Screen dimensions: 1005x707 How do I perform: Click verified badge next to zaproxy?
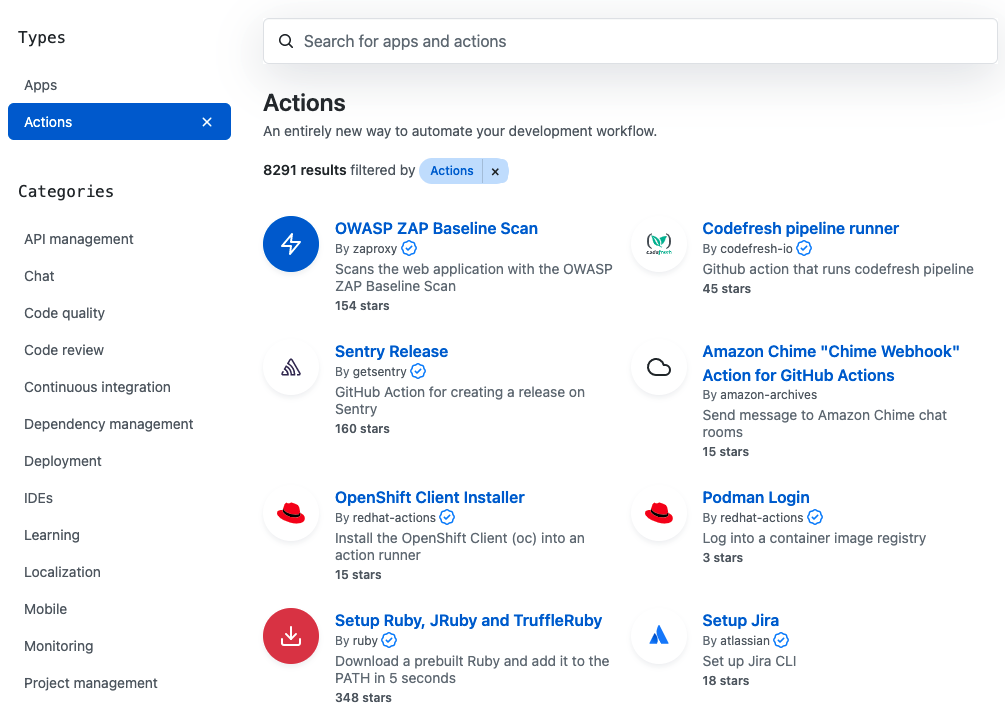(409, 248)
